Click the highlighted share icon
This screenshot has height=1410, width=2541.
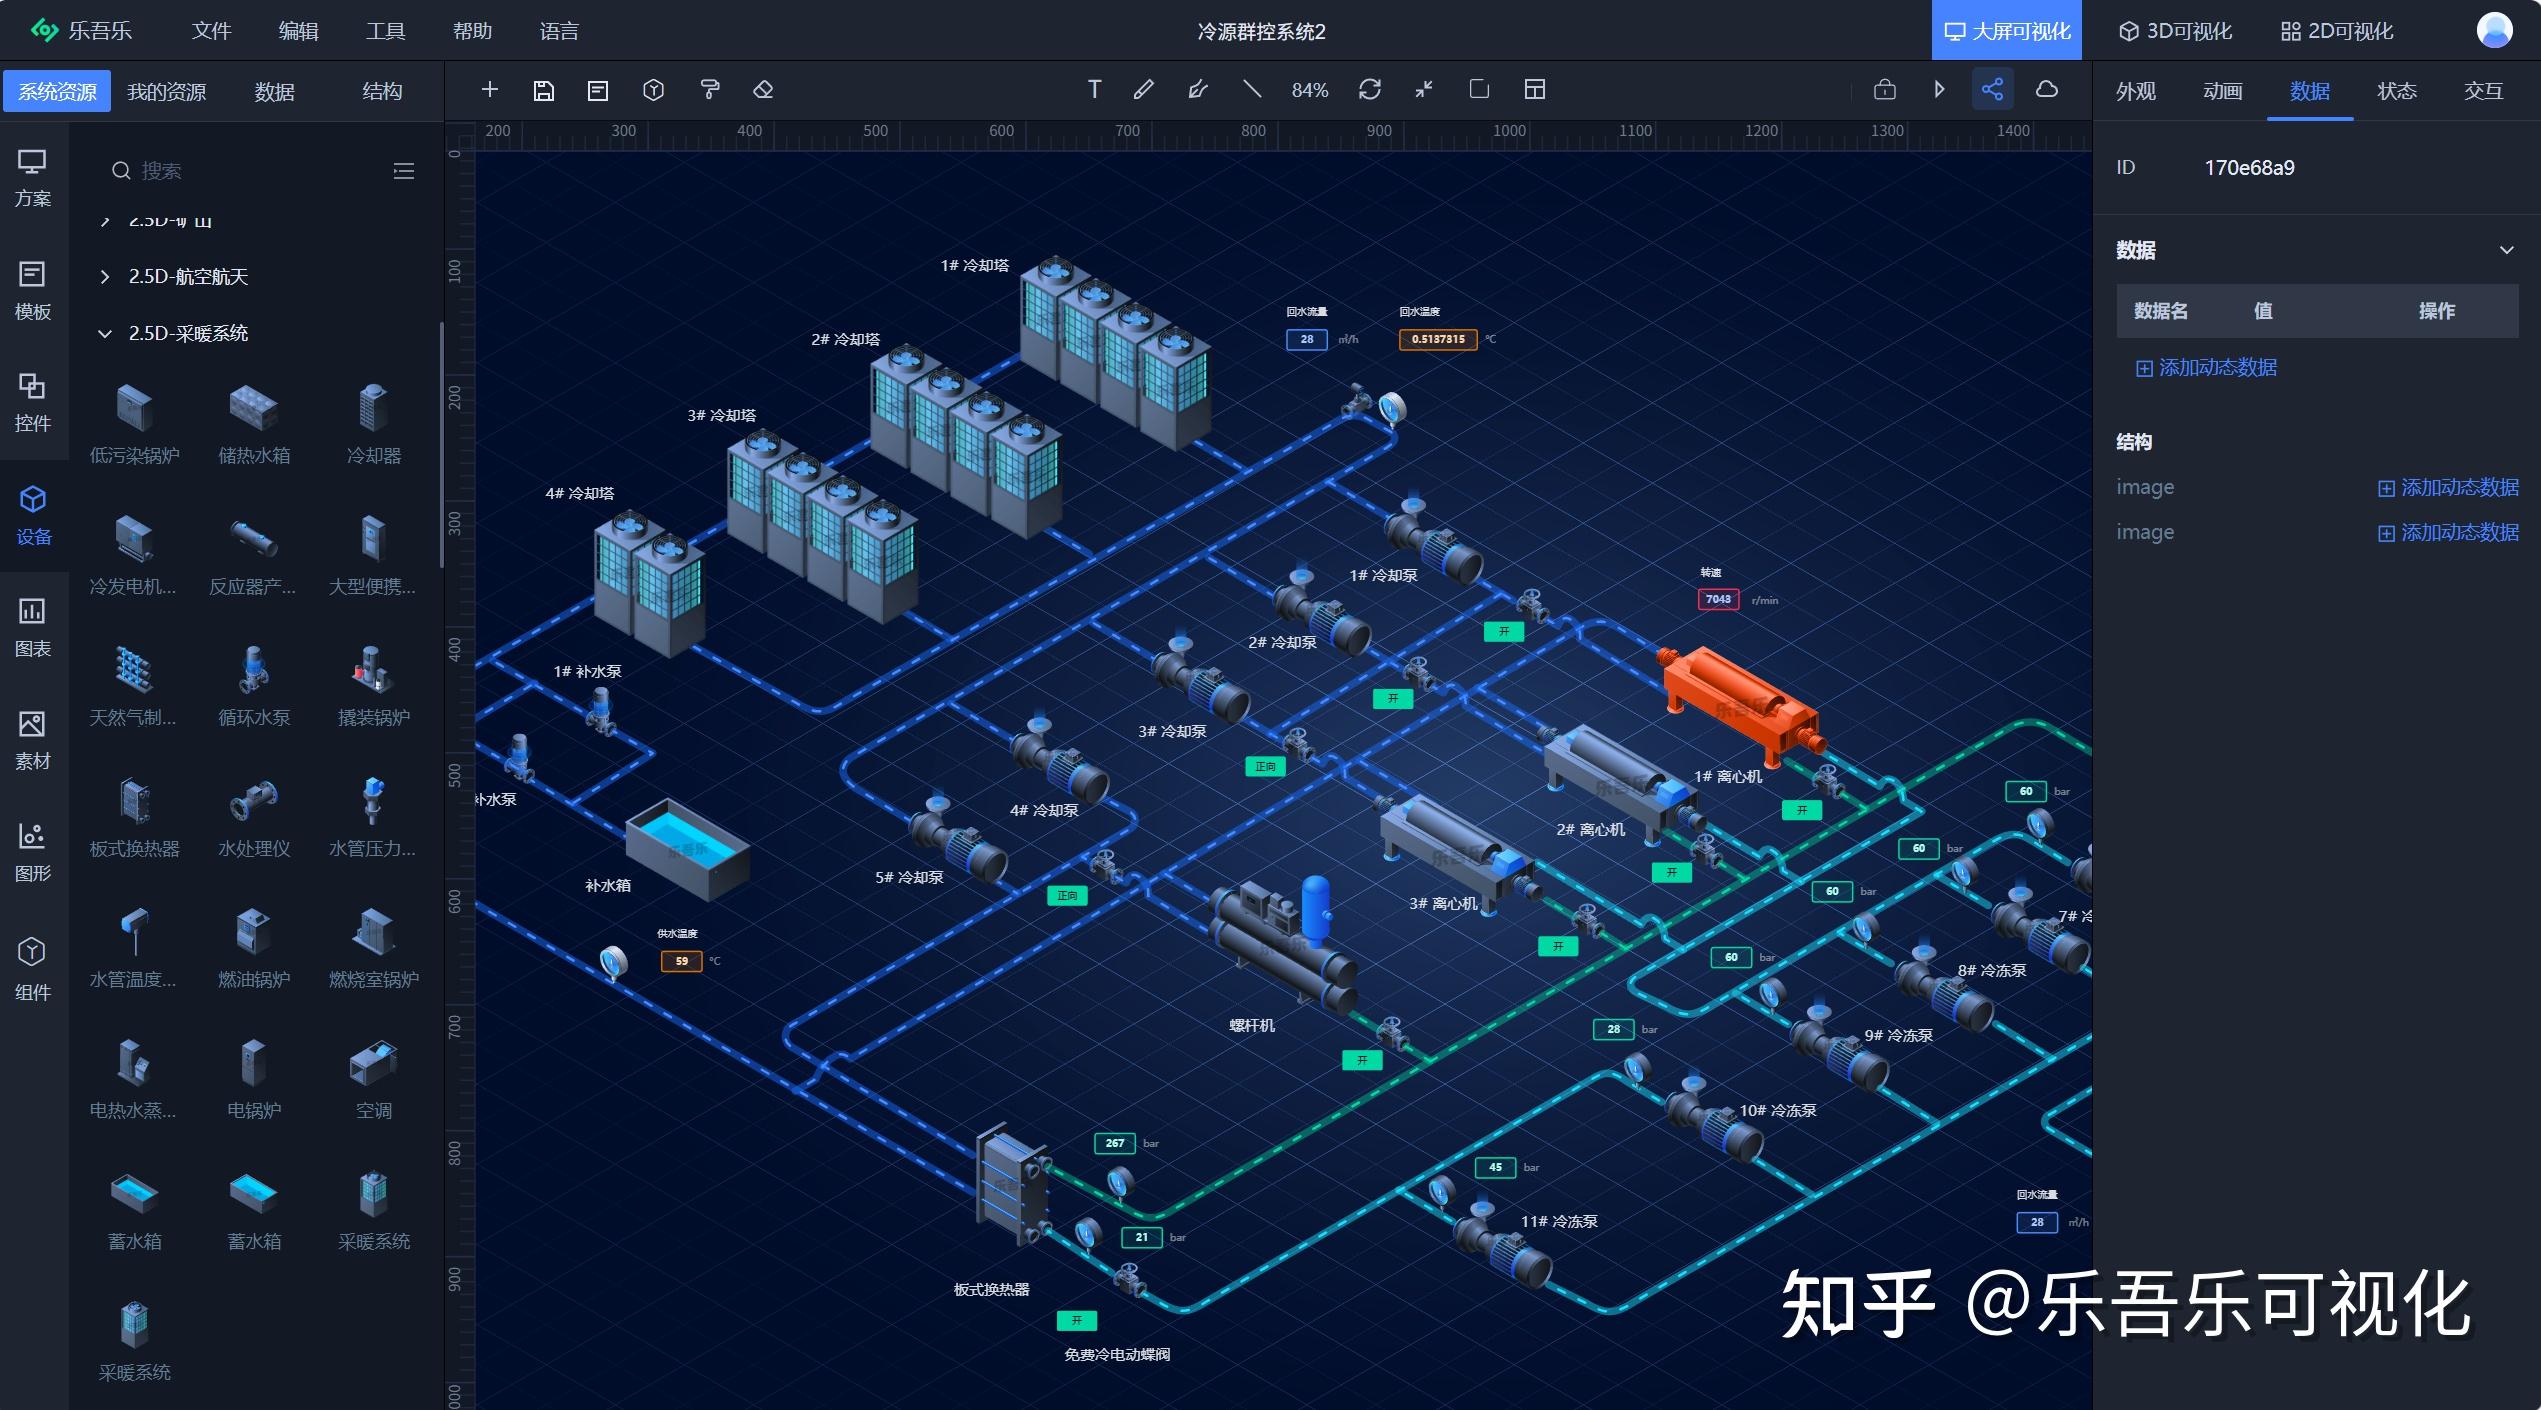1992,90
